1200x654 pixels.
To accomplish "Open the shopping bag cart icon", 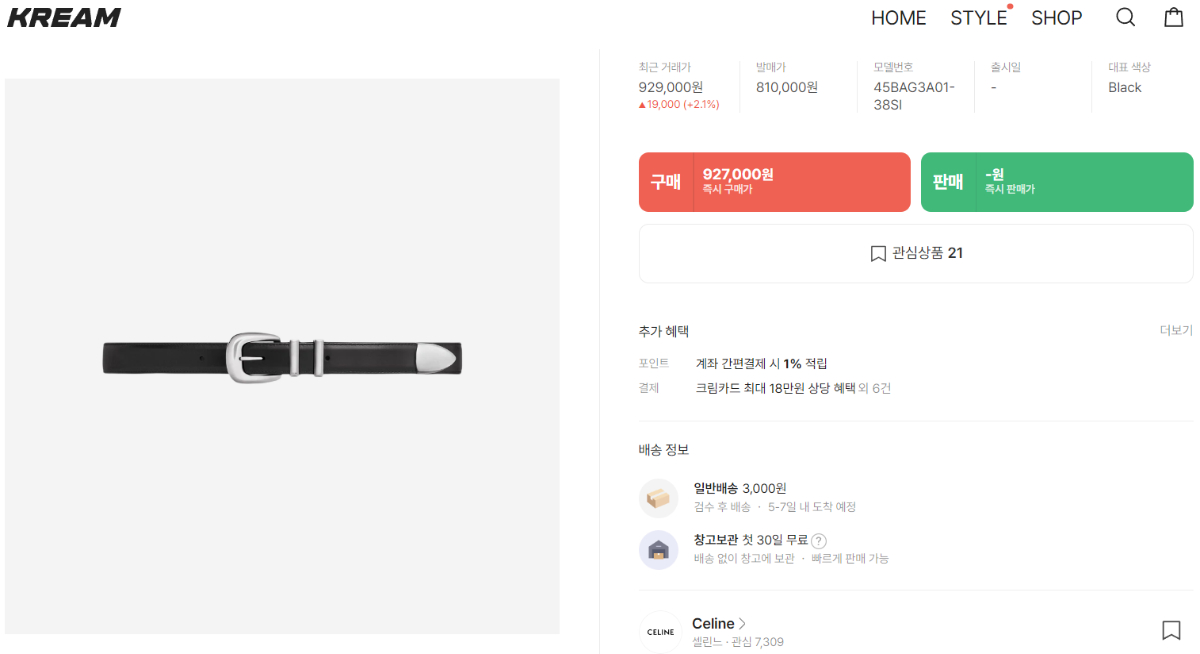I will pyautogui.click(x=1174, y=18).
